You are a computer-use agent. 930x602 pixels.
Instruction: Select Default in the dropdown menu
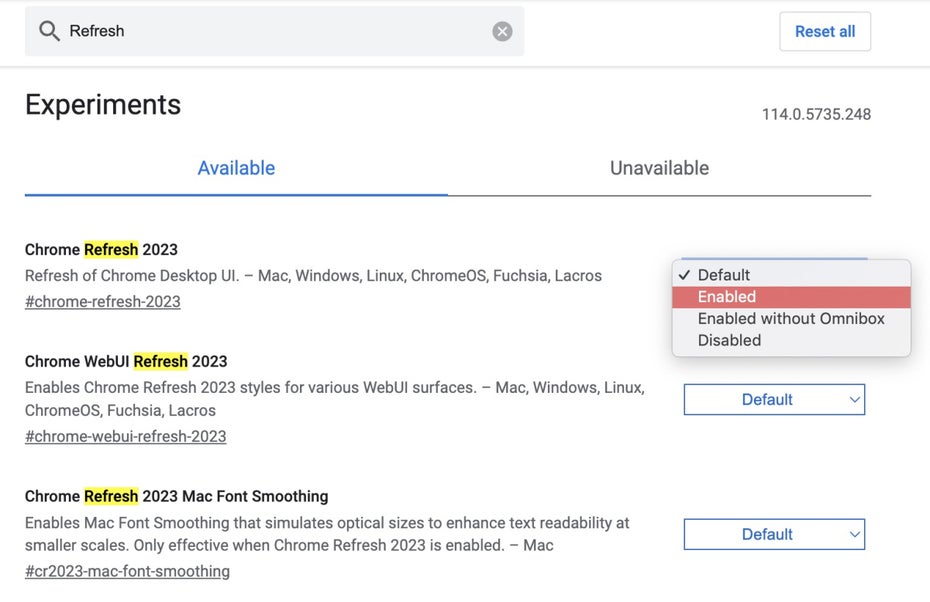click(x=791, y=275)
